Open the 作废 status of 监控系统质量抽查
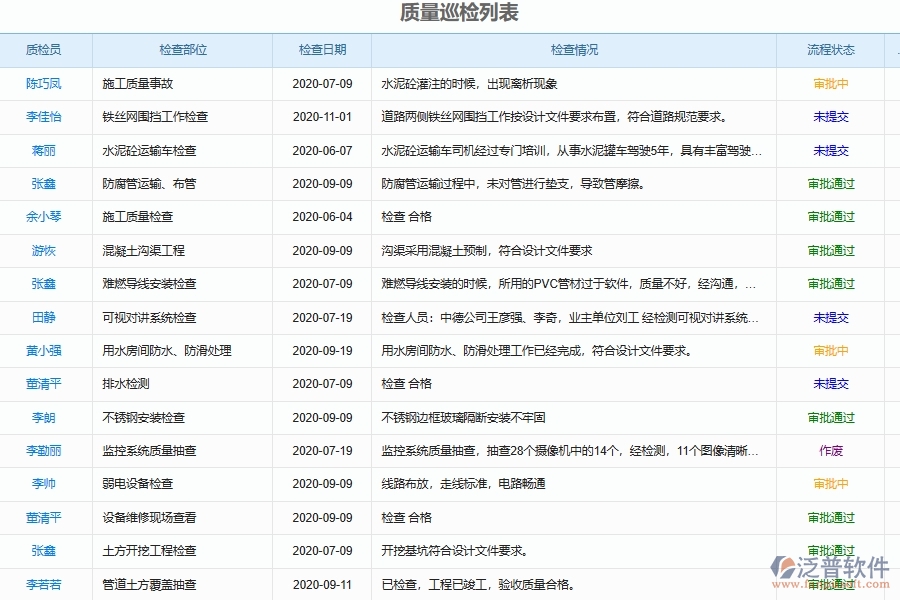The height and width of the screenshot is (600, 900). [831, 450]
